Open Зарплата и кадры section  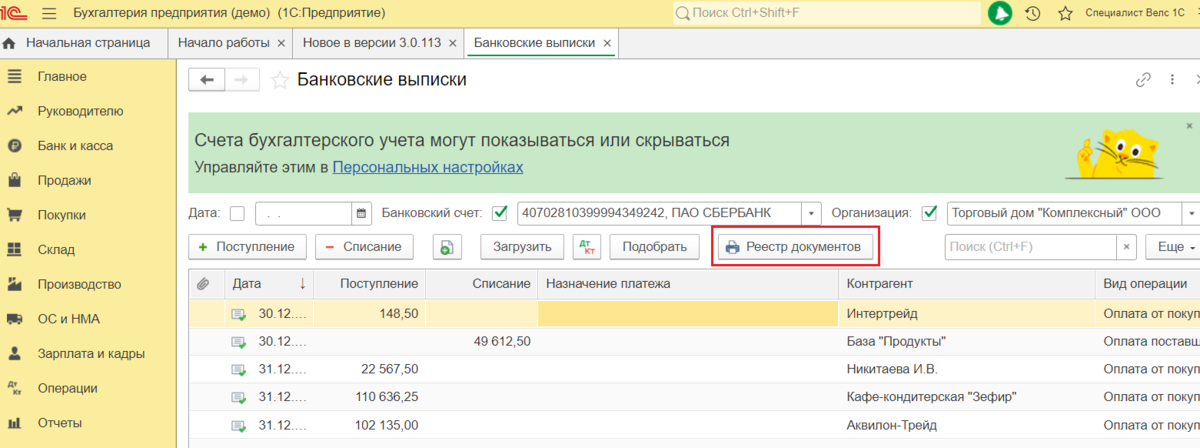coord(90,354)
